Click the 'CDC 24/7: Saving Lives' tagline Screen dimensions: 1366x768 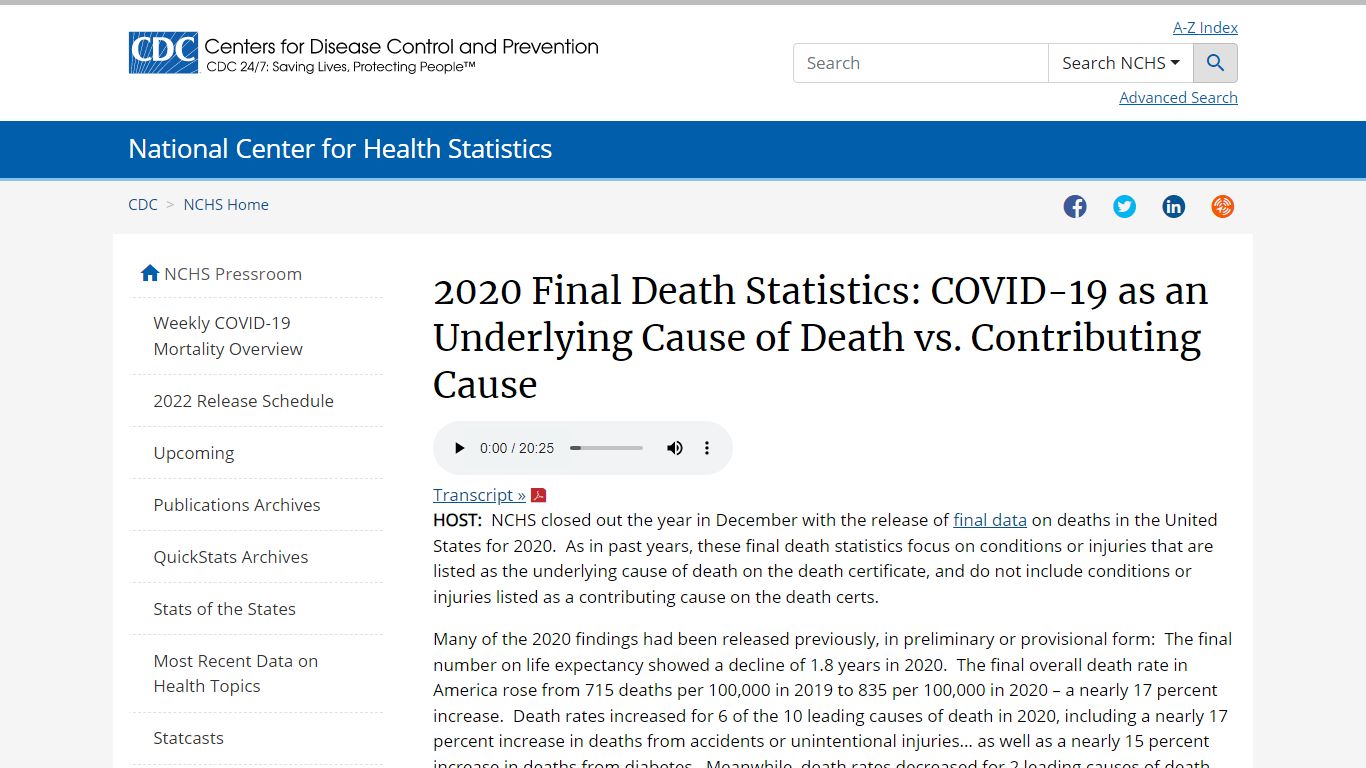pos(340,67)
